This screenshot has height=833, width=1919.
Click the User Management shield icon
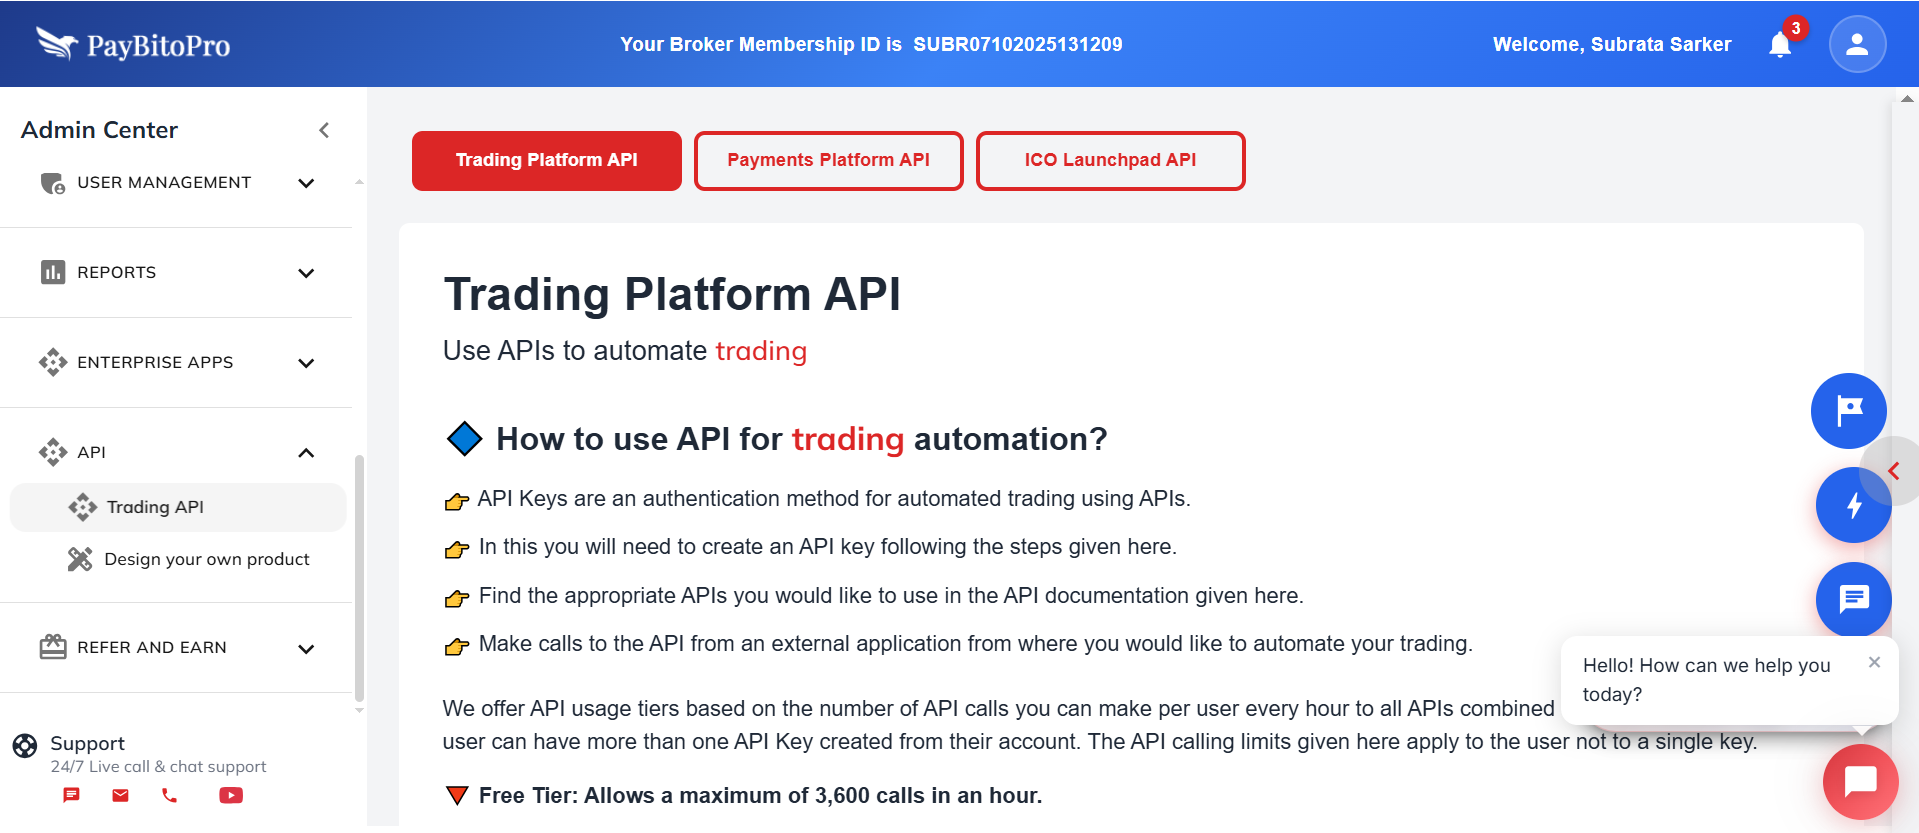coord(53,183)
